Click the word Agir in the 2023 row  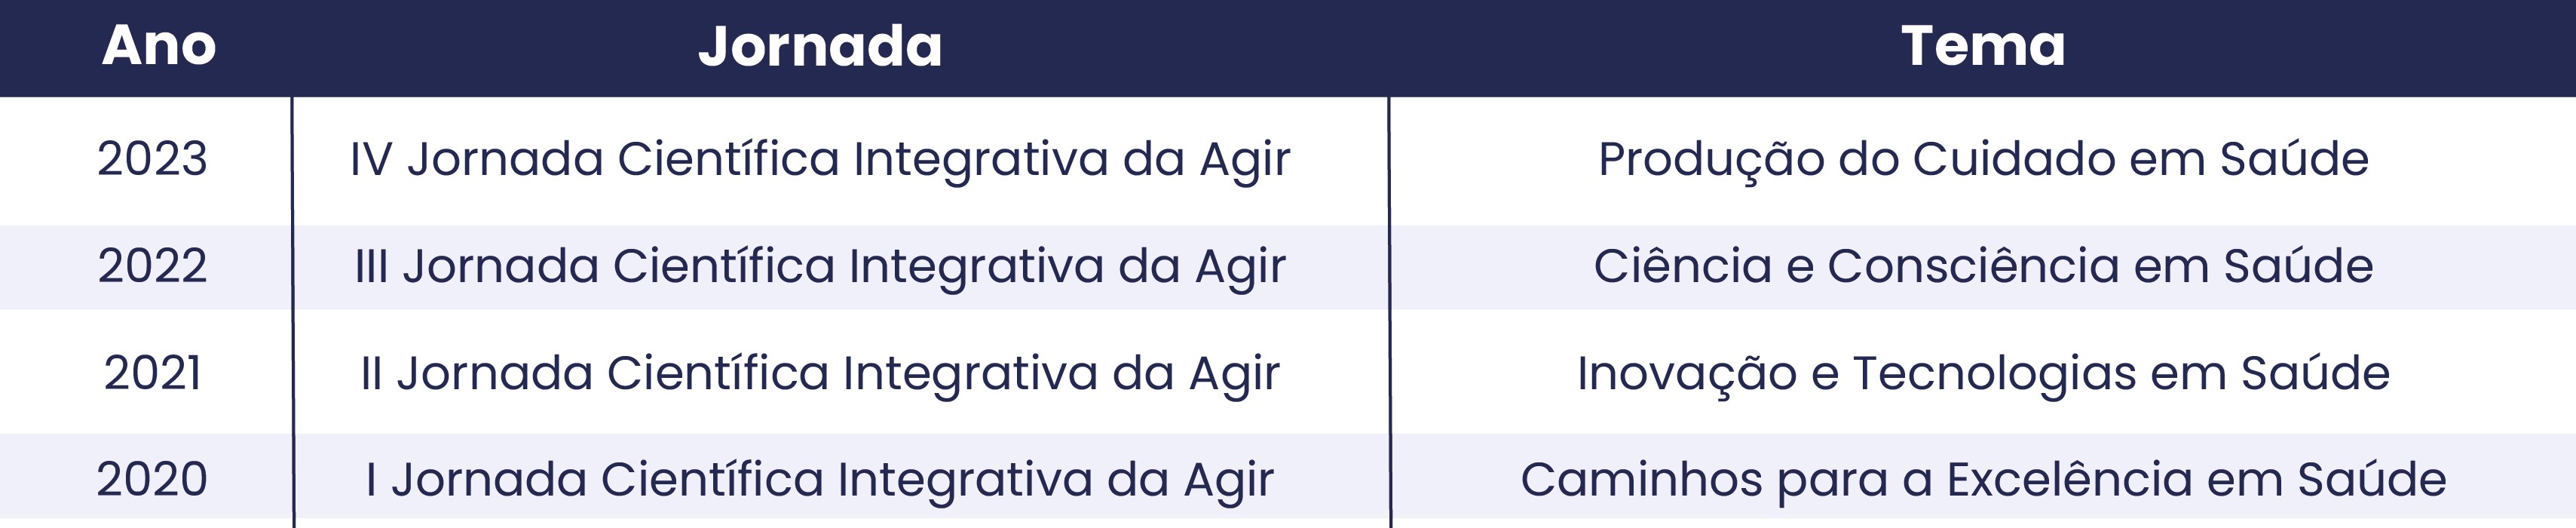click(1245, 161)
